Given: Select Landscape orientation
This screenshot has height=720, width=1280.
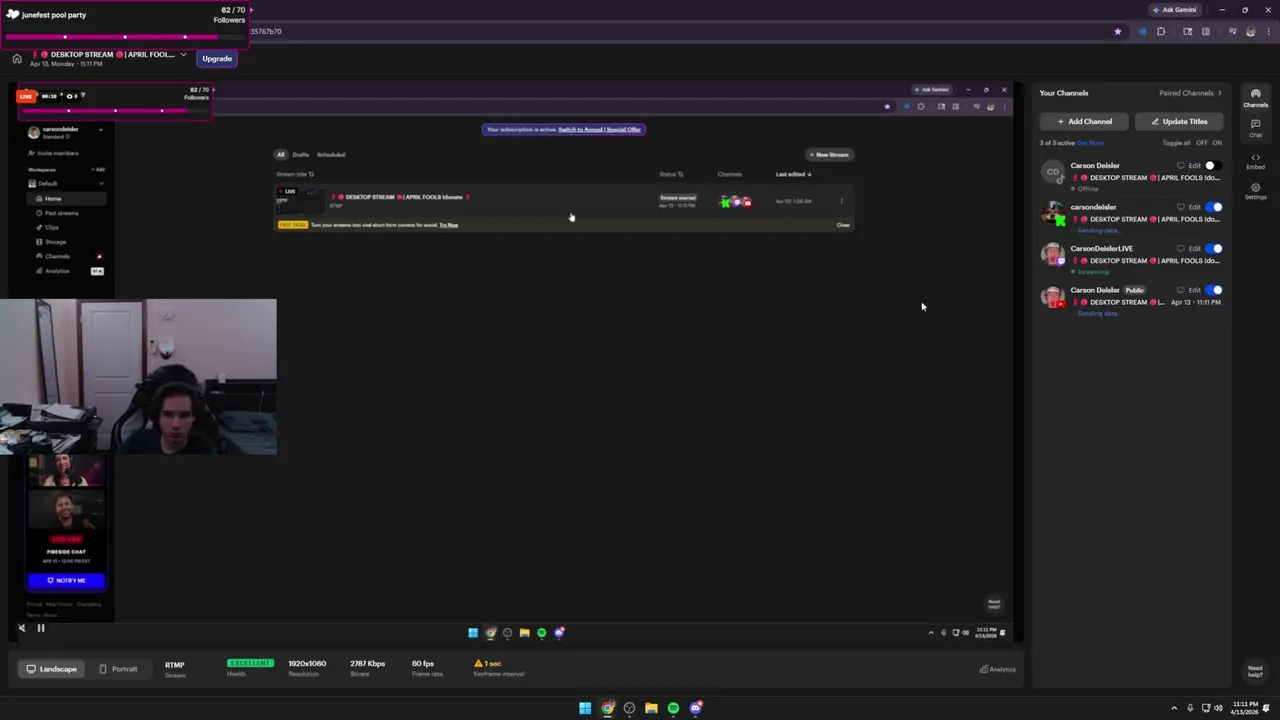Looking at the screenshot, I should click(51, 669).
